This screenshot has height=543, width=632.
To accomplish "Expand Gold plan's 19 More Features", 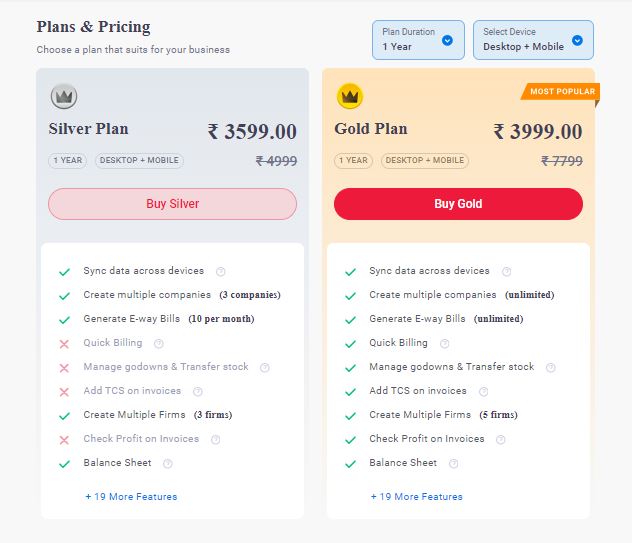I will tap(416, 497).
